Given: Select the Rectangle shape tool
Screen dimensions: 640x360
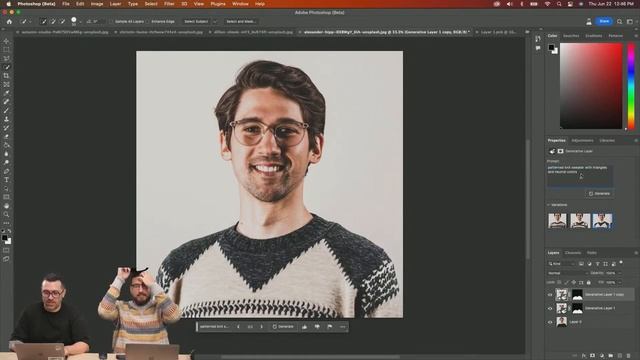Looking at the screenshot, I should coord(6,197).
